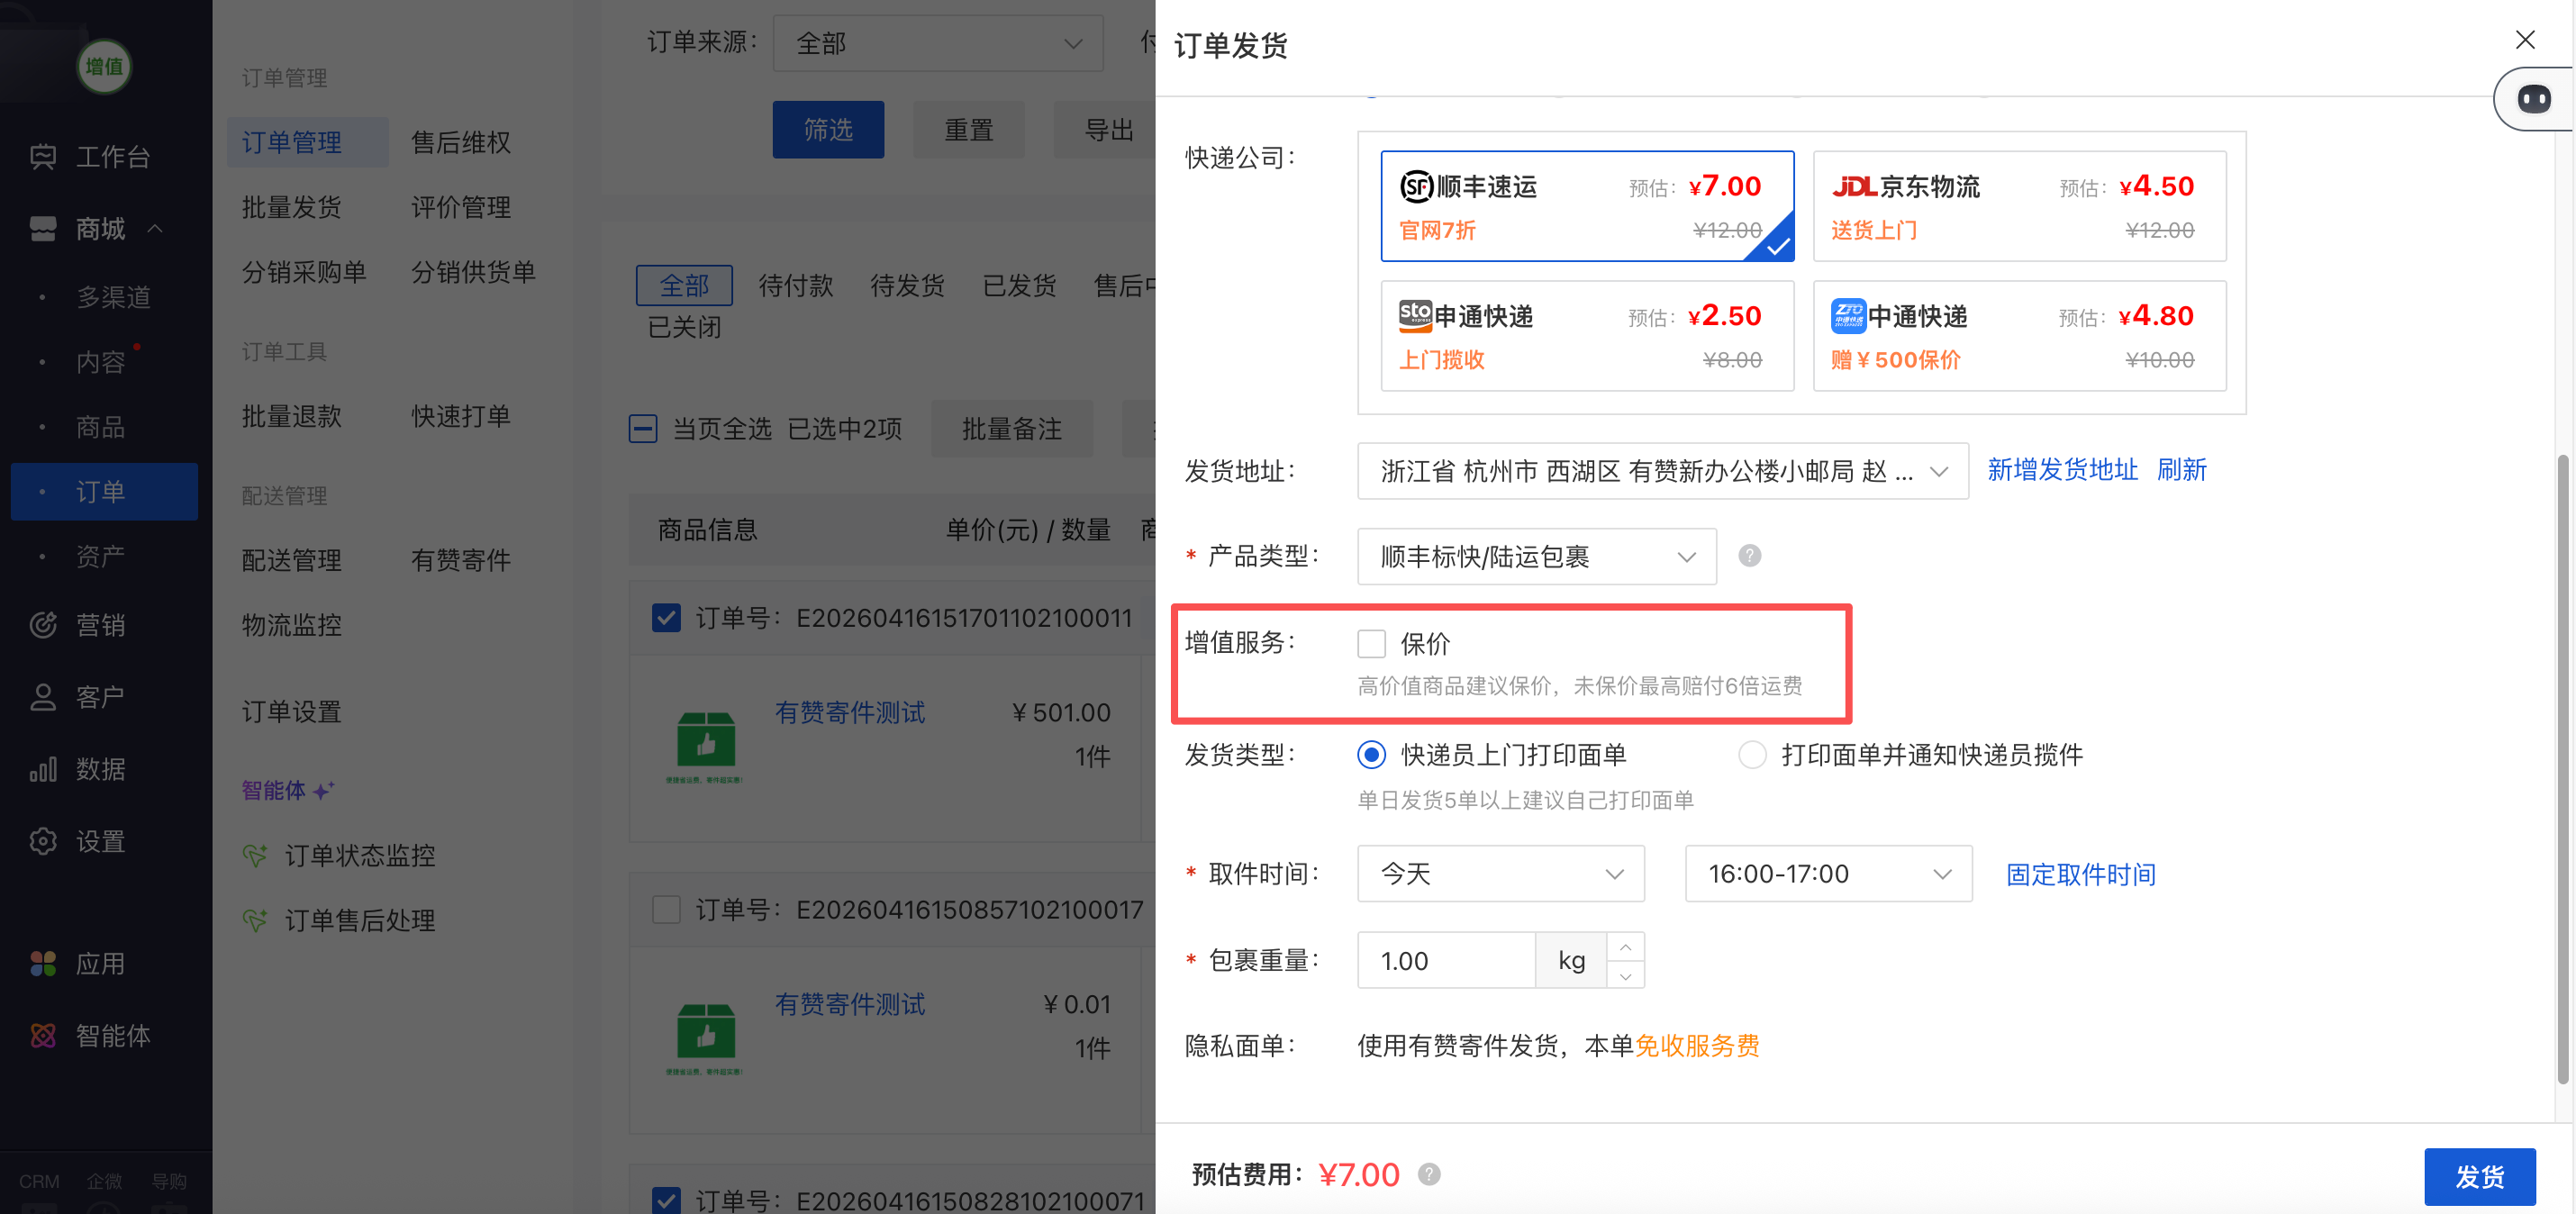Increase package weight with up stepper arrow
The height and width of the screenshot is (1214, 2576).
pyautogui.click(x=1625, y=946)
